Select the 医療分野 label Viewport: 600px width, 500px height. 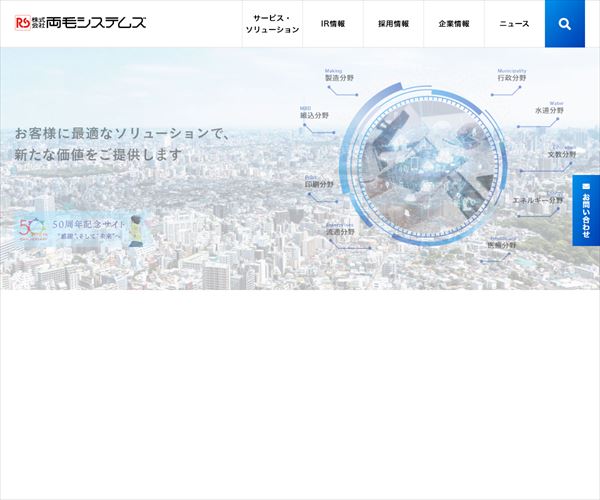(502, 245)
